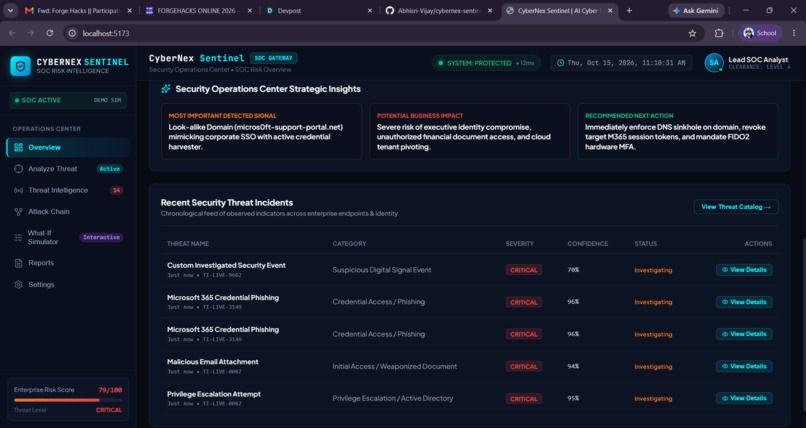Viewport: 806px width, 428px height.
Task: Click the Most Important Detected Signal card
Action: [x=261, y=132]
